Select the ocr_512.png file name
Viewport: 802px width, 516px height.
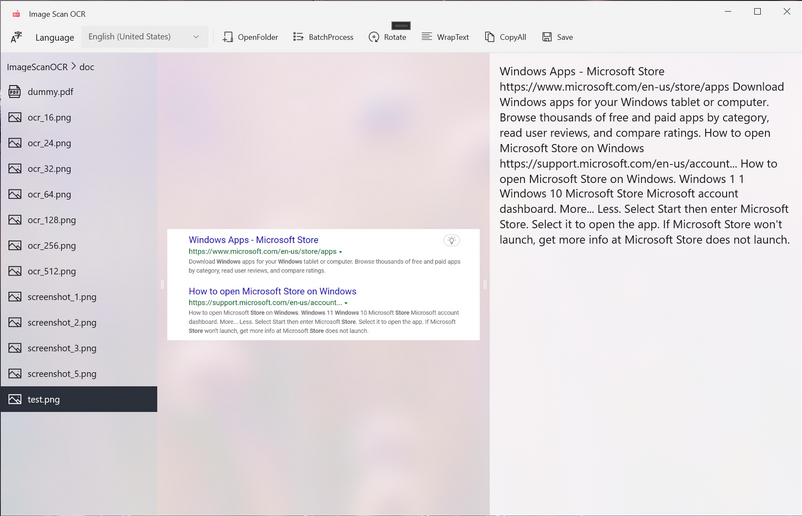pyautogui.click(x=52, y=271)
